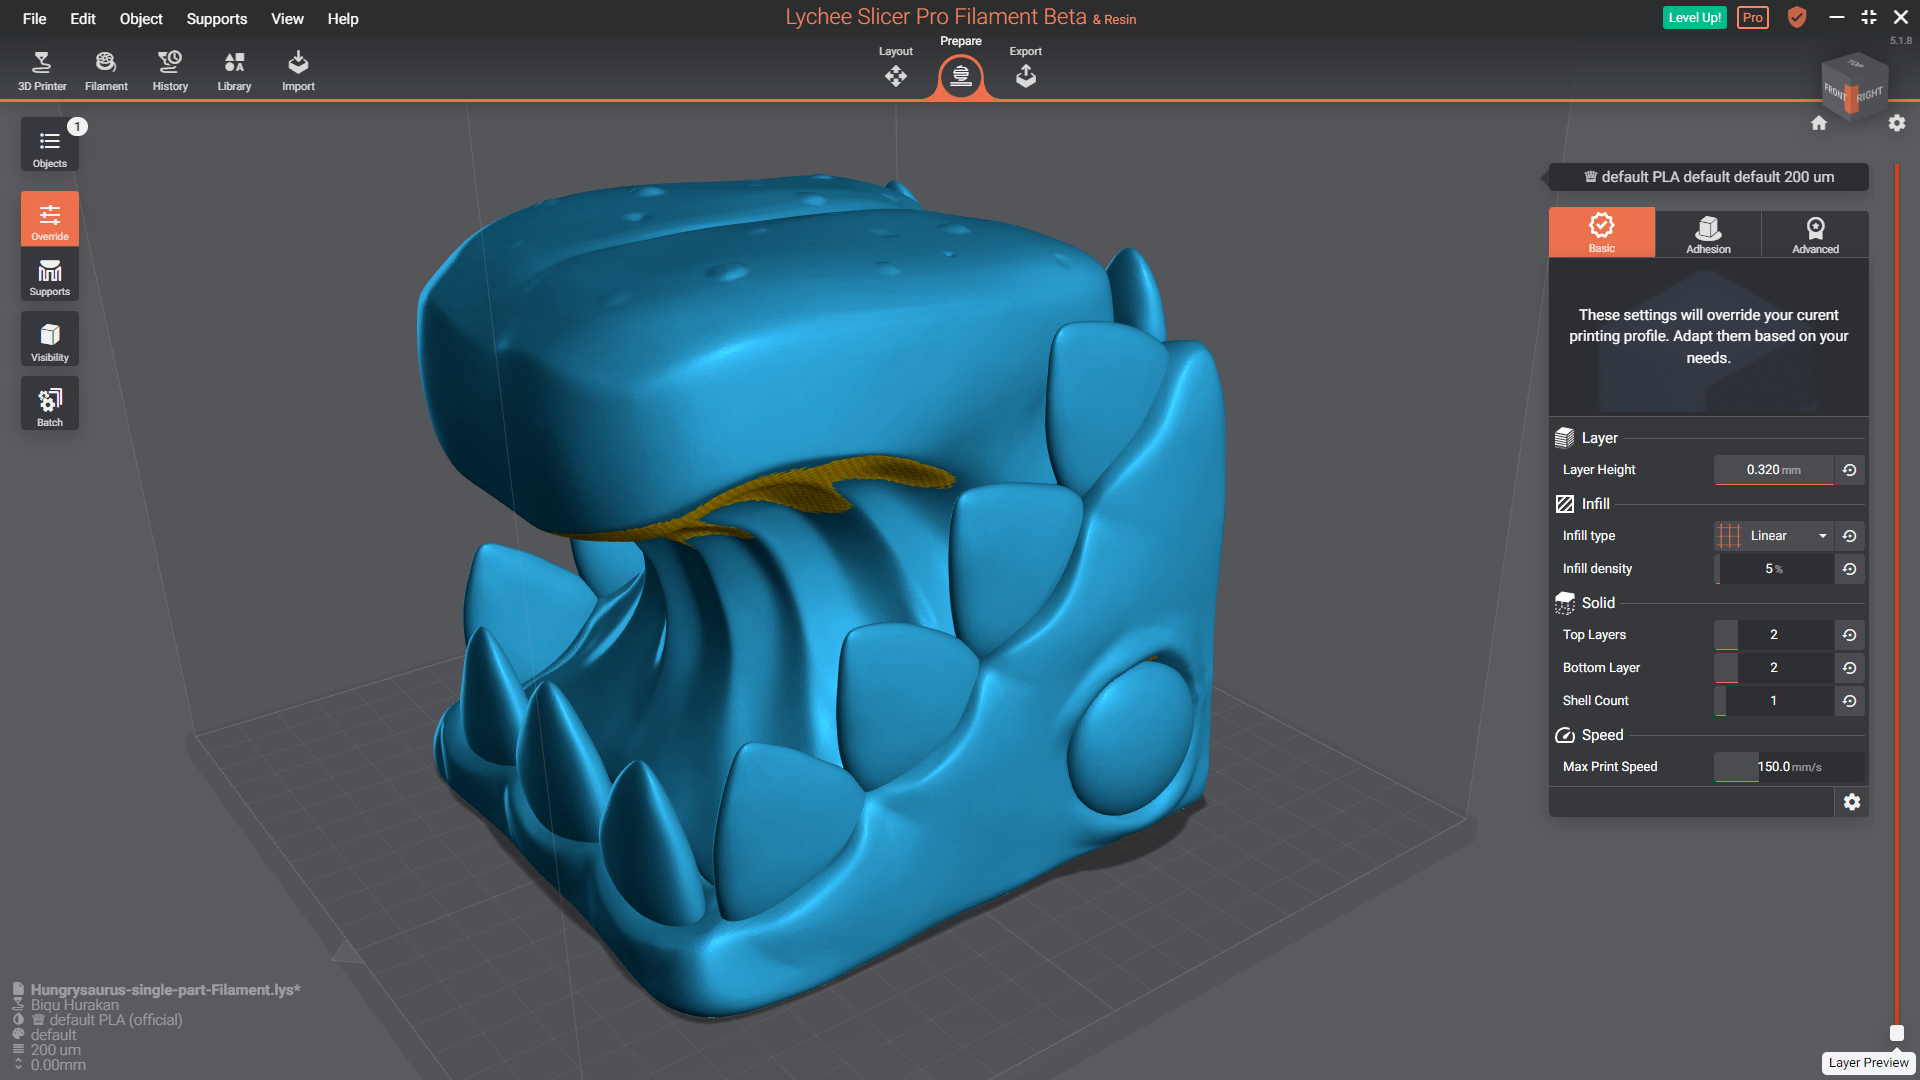Click the Level Up! button

pos(1694,18)
